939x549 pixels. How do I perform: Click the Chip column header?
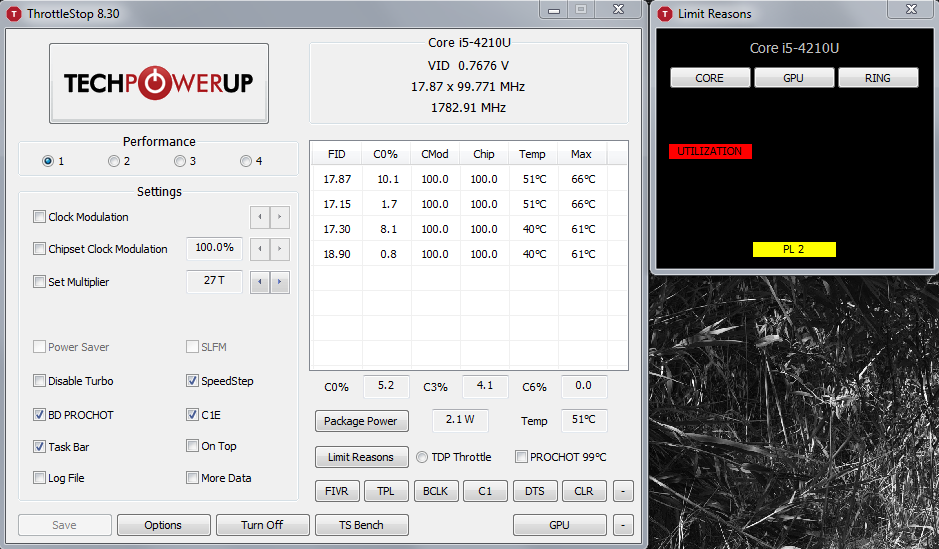(484, 154)
